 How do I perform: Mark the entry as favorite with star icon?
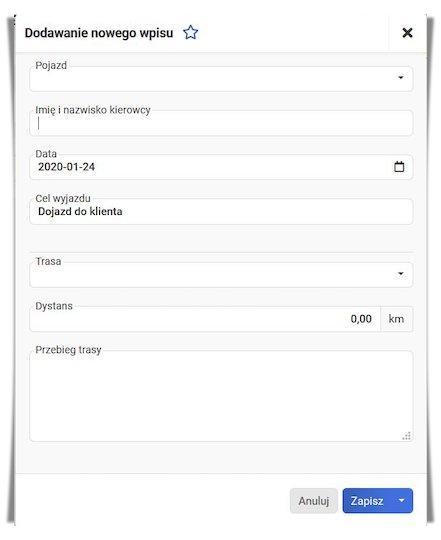coord(190,33)
